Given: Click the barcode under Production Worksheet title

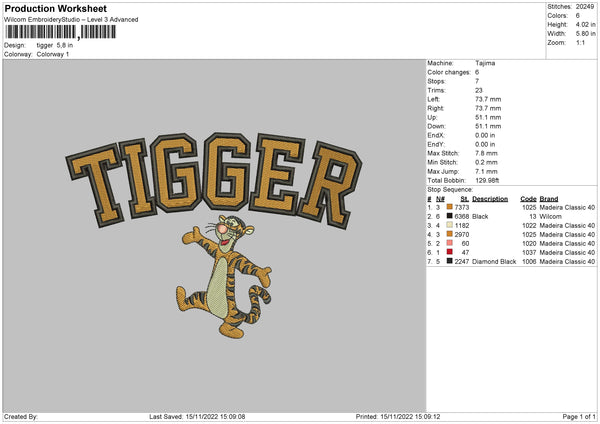Looking at the screenshot, I should (60, 32).
